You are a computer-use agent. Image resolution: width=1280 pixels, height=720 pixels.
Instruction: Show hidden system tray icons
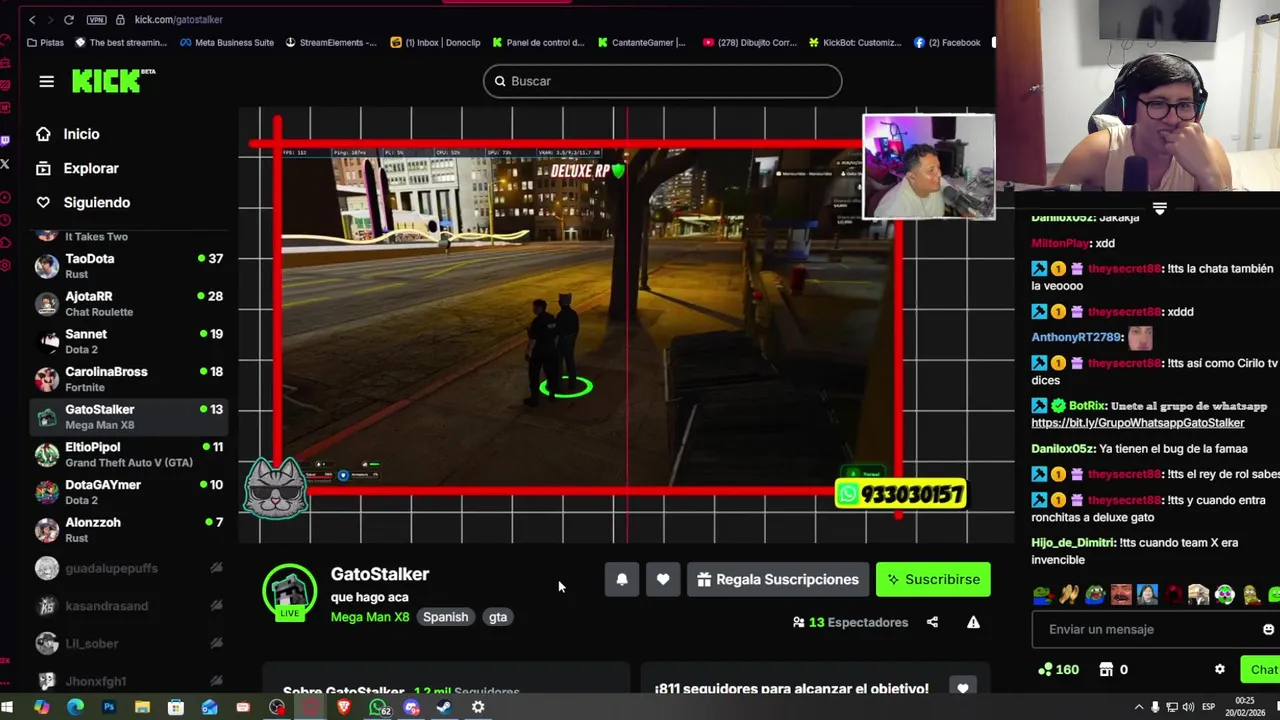[1138, 707]
